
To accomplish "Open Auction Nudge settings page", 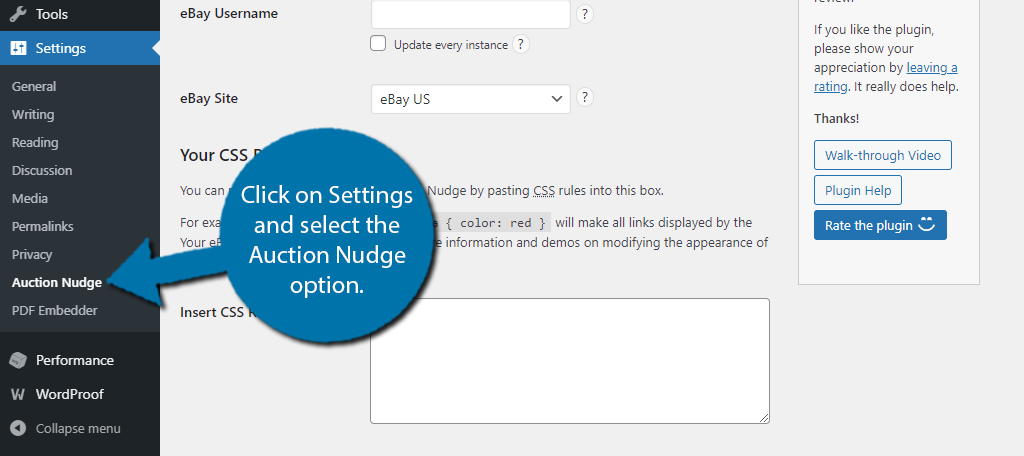I will pos(57,283).
